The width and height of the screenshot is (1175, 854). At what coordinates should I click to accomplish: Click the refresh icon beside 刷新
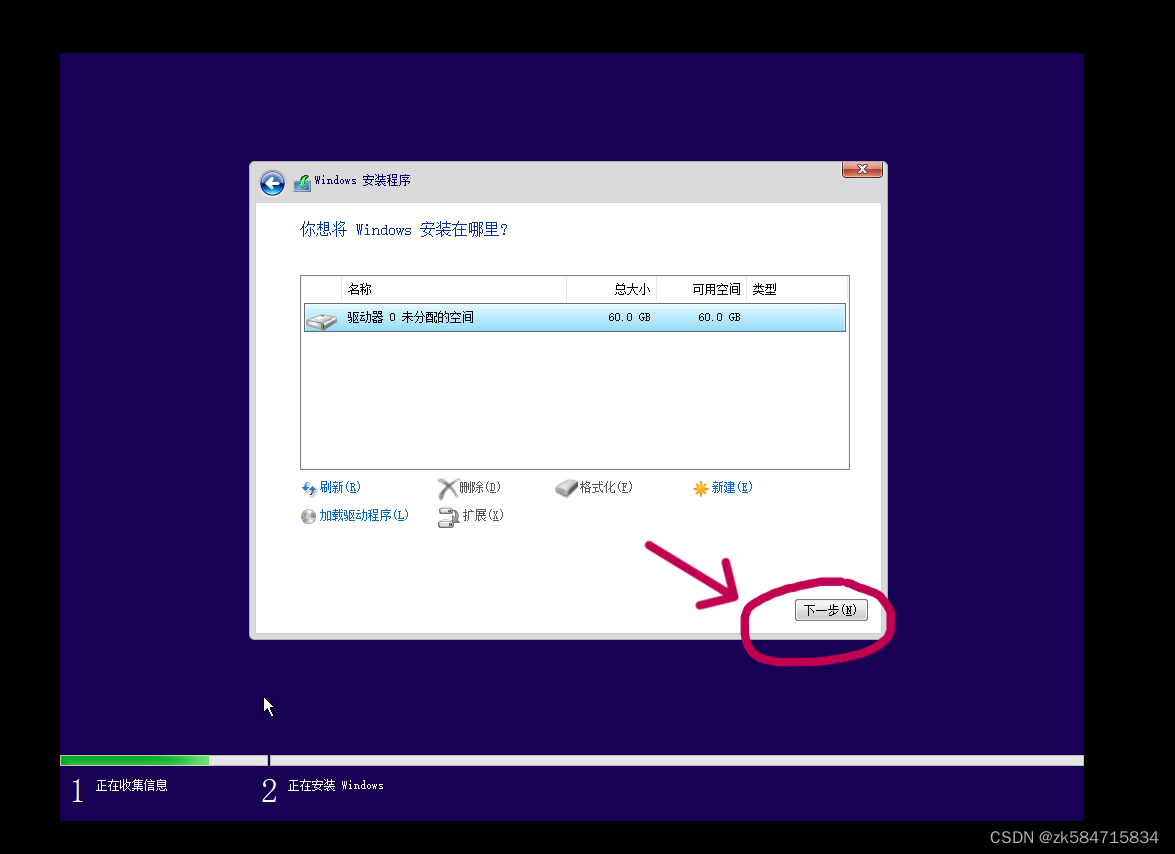(x=309, y=488)
